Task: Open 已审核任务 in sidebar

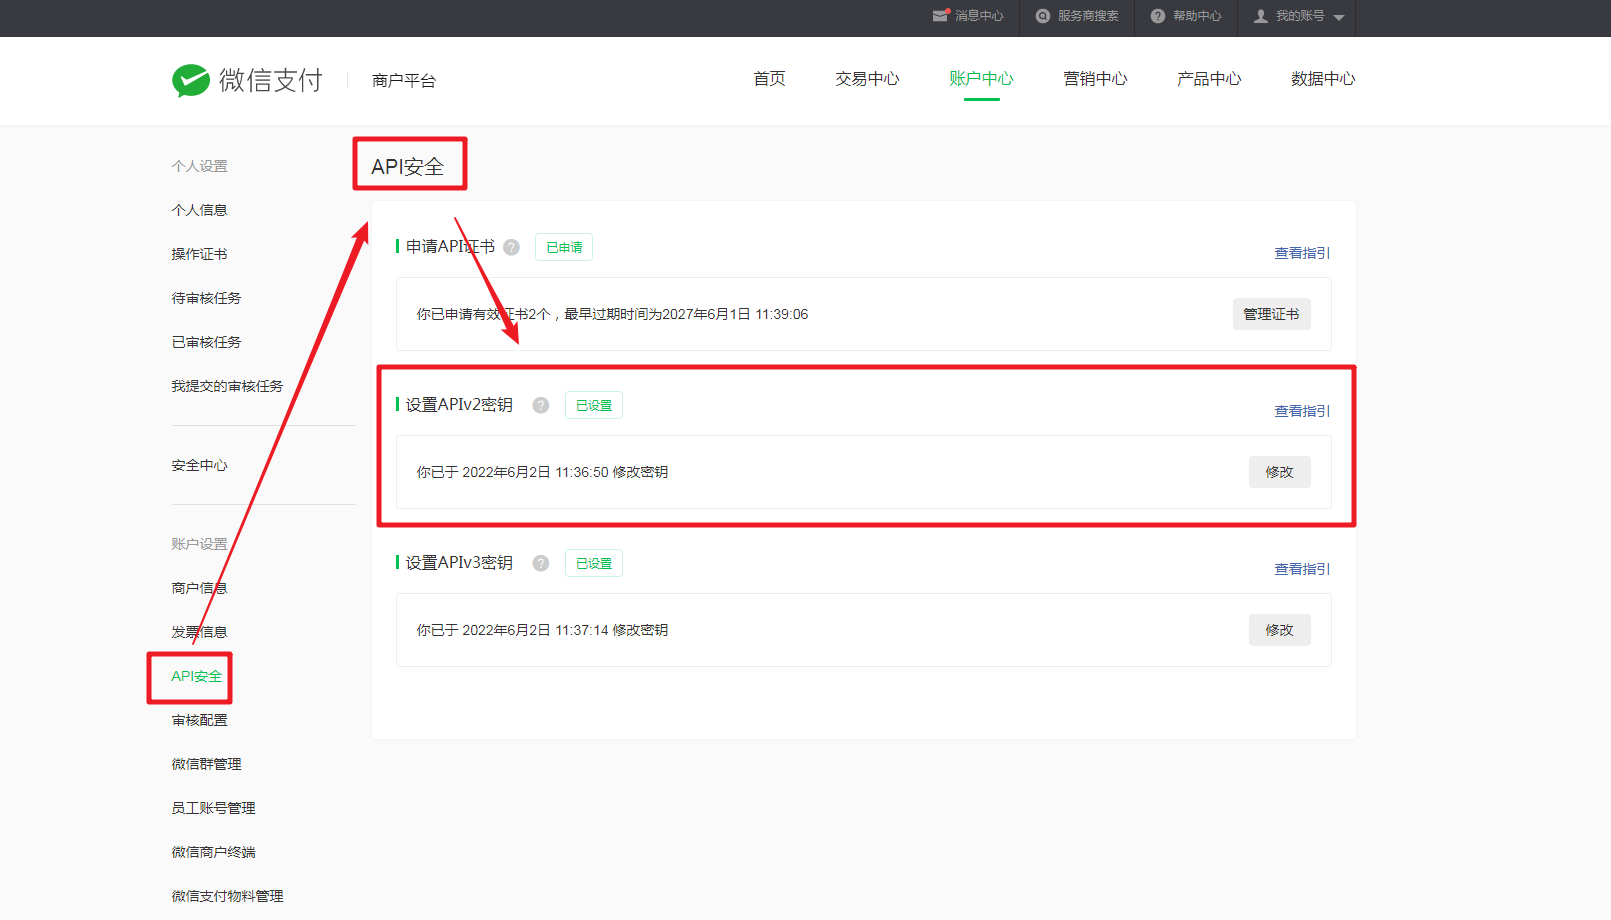Action: coord(206,342)
